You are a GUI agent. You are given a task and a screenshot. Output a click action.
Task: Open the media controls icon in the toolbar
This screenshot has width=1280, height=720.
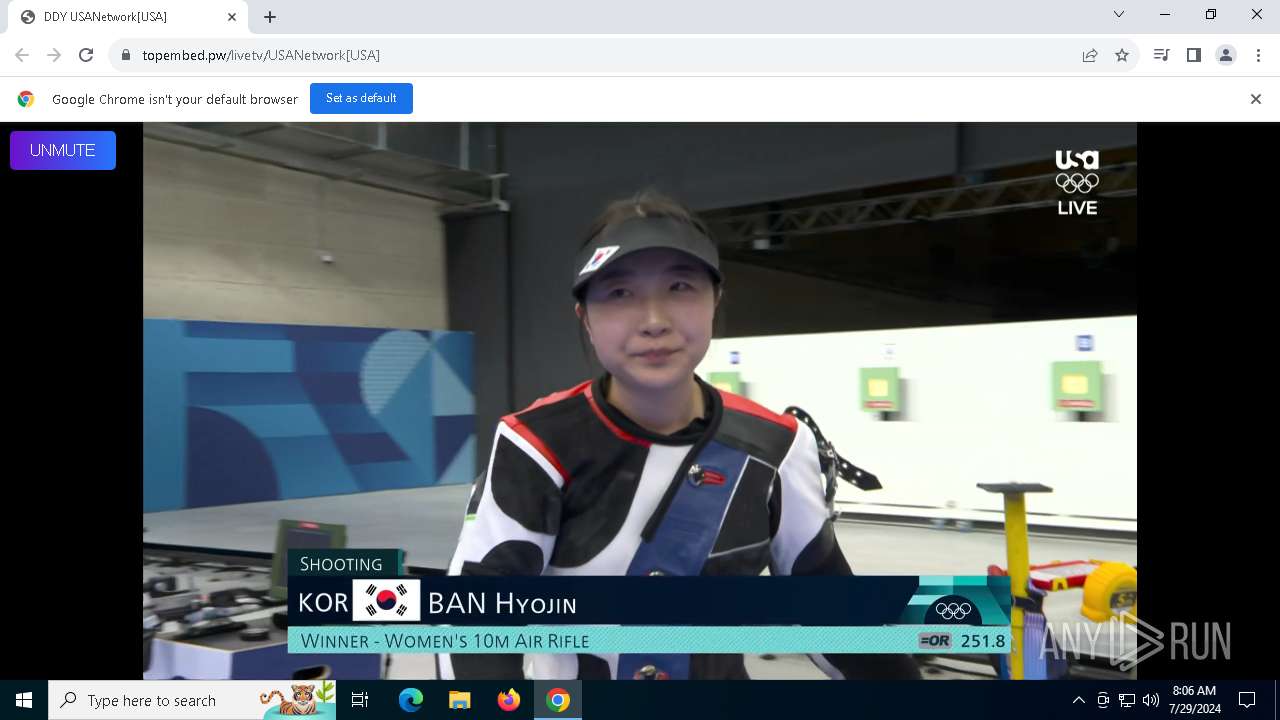pyautogui.click(x=1161, y=55)
